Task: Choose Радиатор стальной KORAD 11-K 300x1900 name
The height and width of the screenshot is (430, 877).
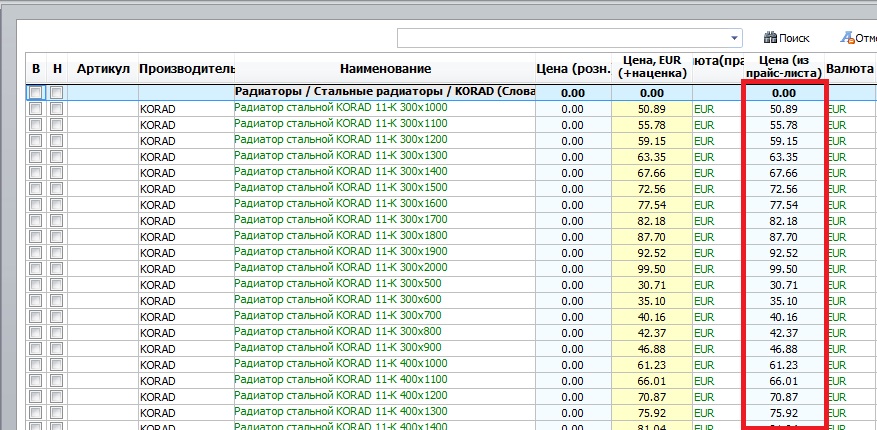Action: pyautogui.click(x=341, y=251)
